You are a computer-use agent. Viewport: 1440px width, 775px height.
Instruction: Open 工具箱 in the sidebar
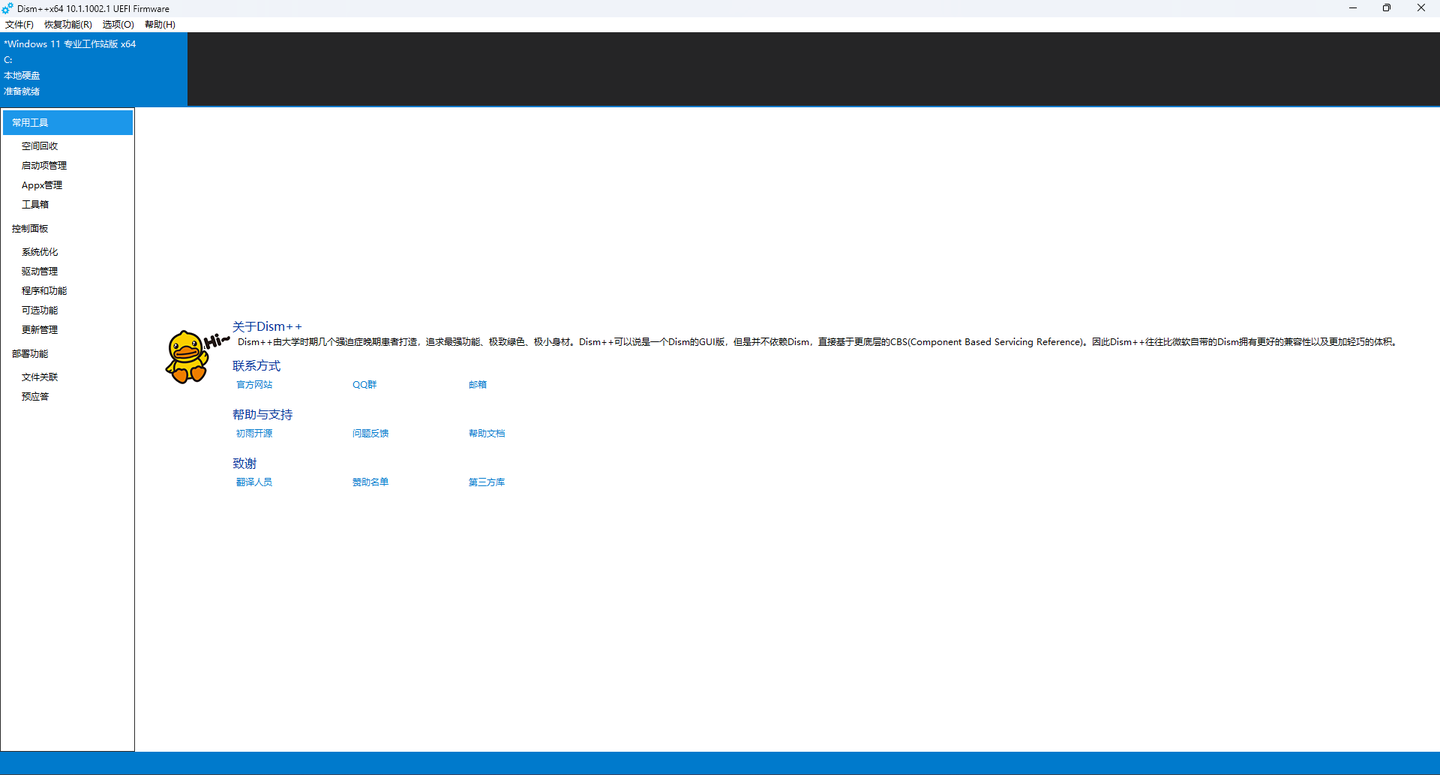[x=35, y=204]
